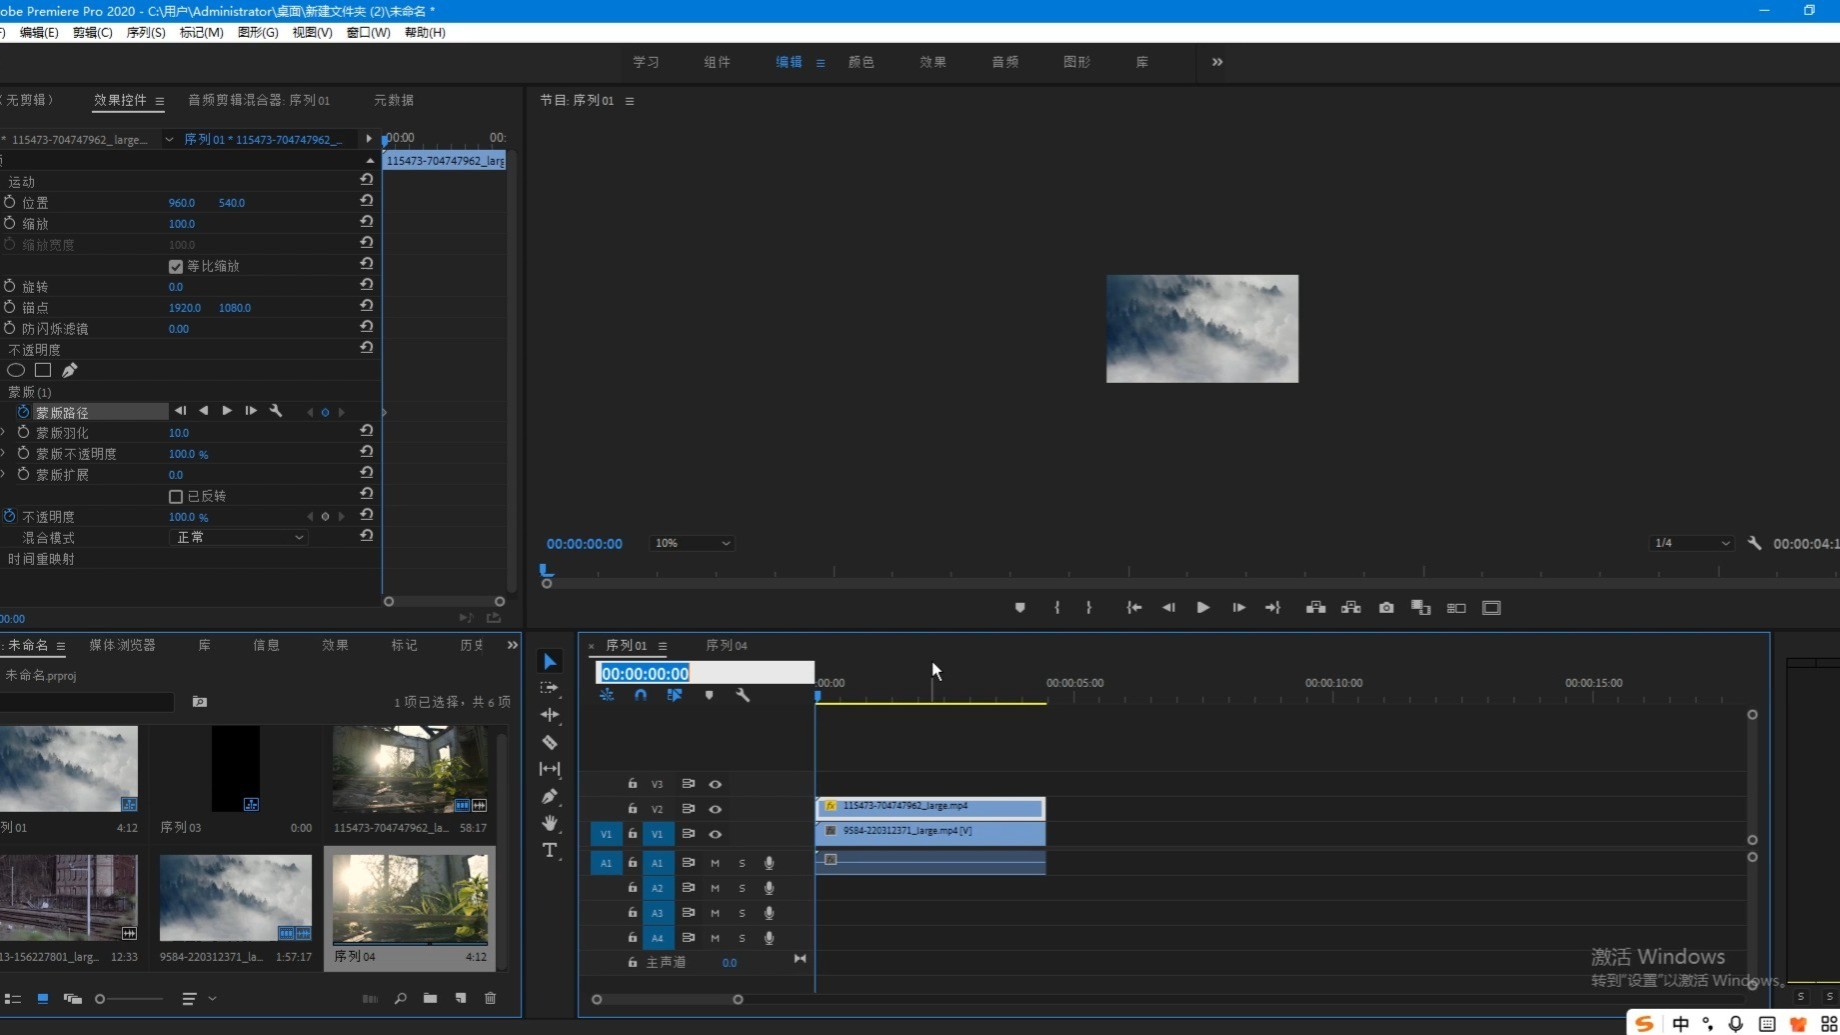Open the blend mode dropdown
The image size is (1840, 1035).
238,538
